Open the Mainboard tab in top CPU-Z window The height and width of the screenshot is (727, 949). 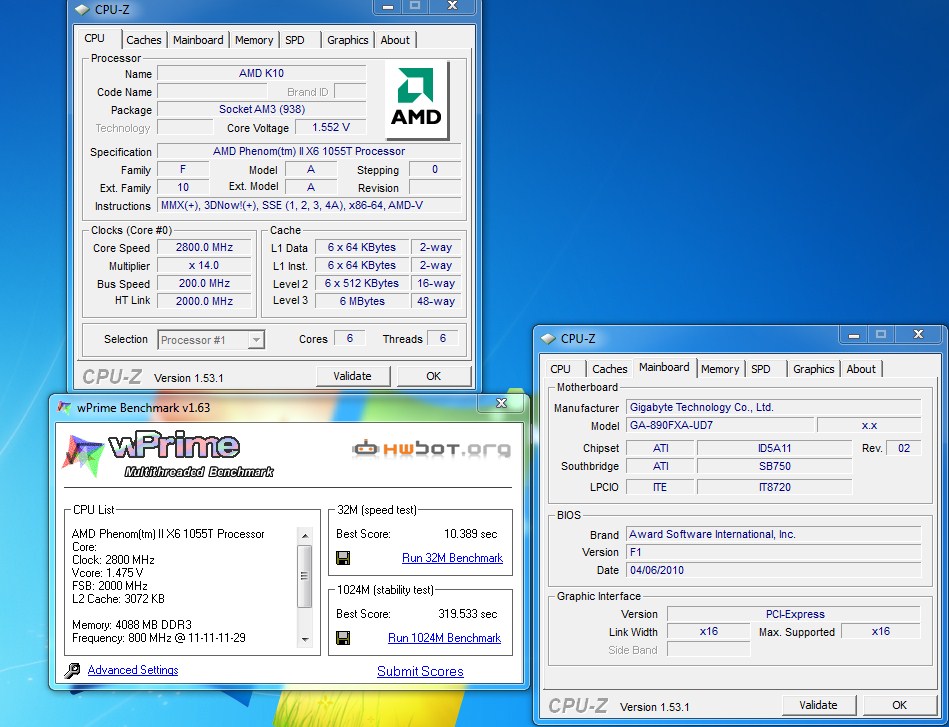(x=198, y=40)
